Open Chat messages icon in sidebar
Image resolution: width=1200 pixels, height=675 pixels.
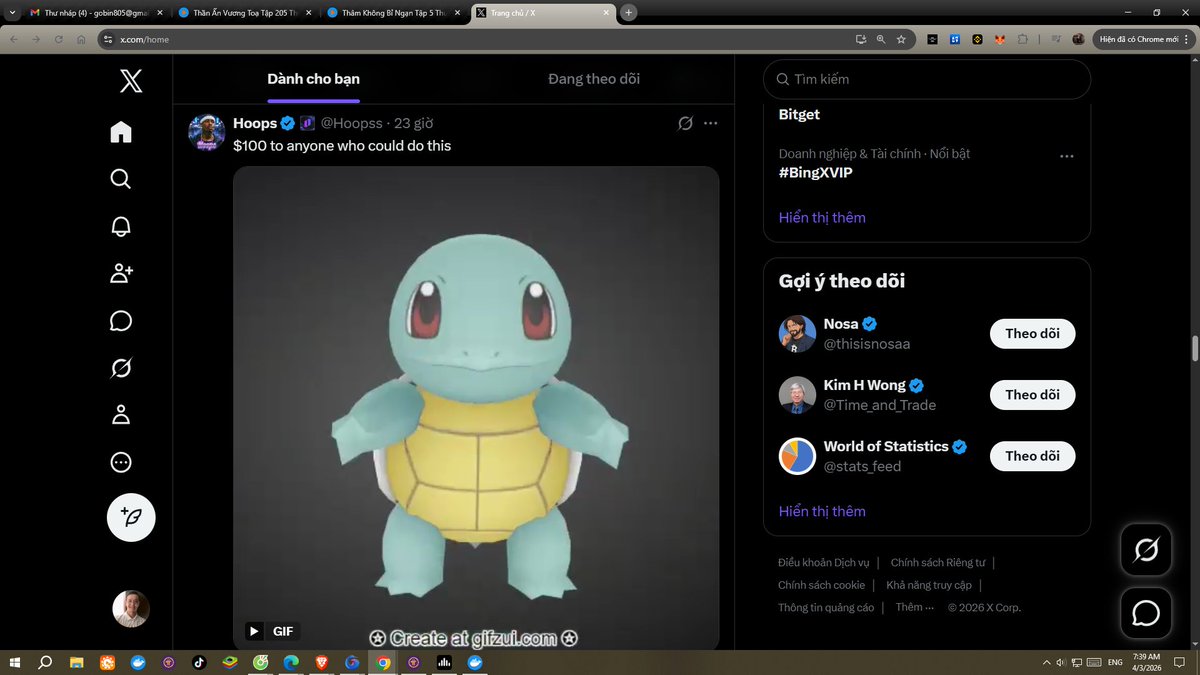click(x=121, y=321)
